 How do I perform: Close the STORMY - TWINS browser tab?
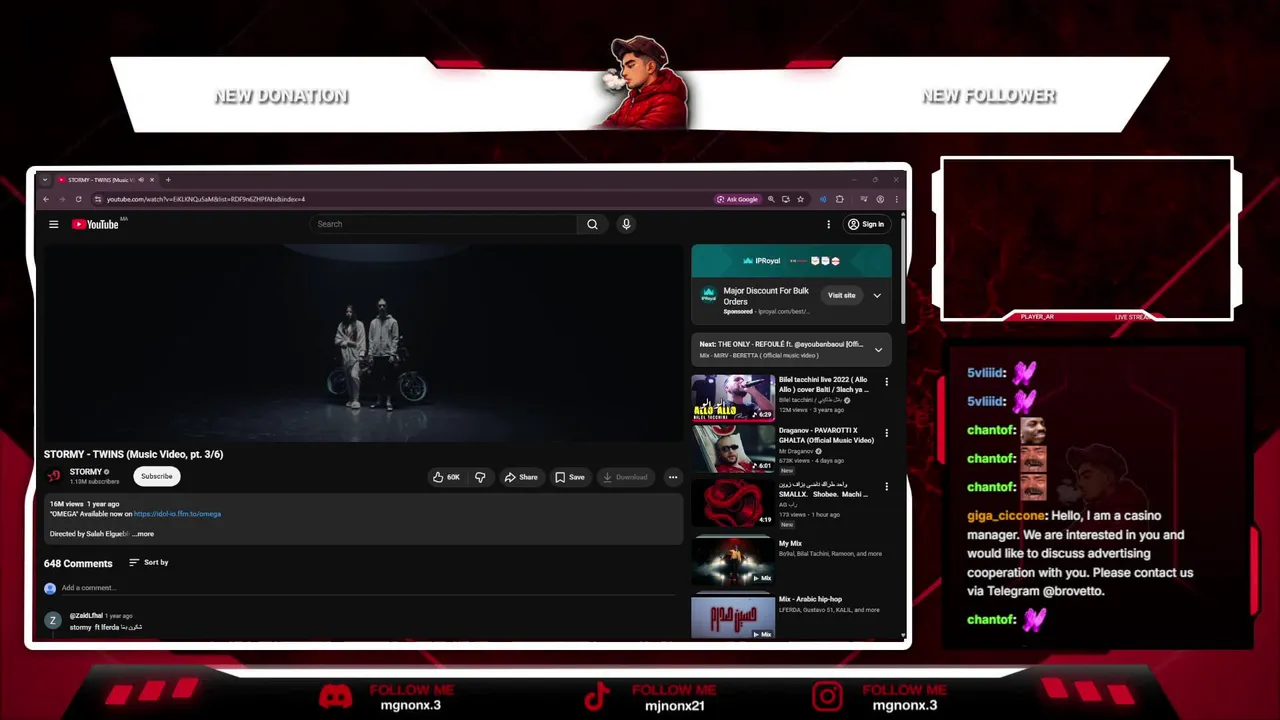pos(152,180)
